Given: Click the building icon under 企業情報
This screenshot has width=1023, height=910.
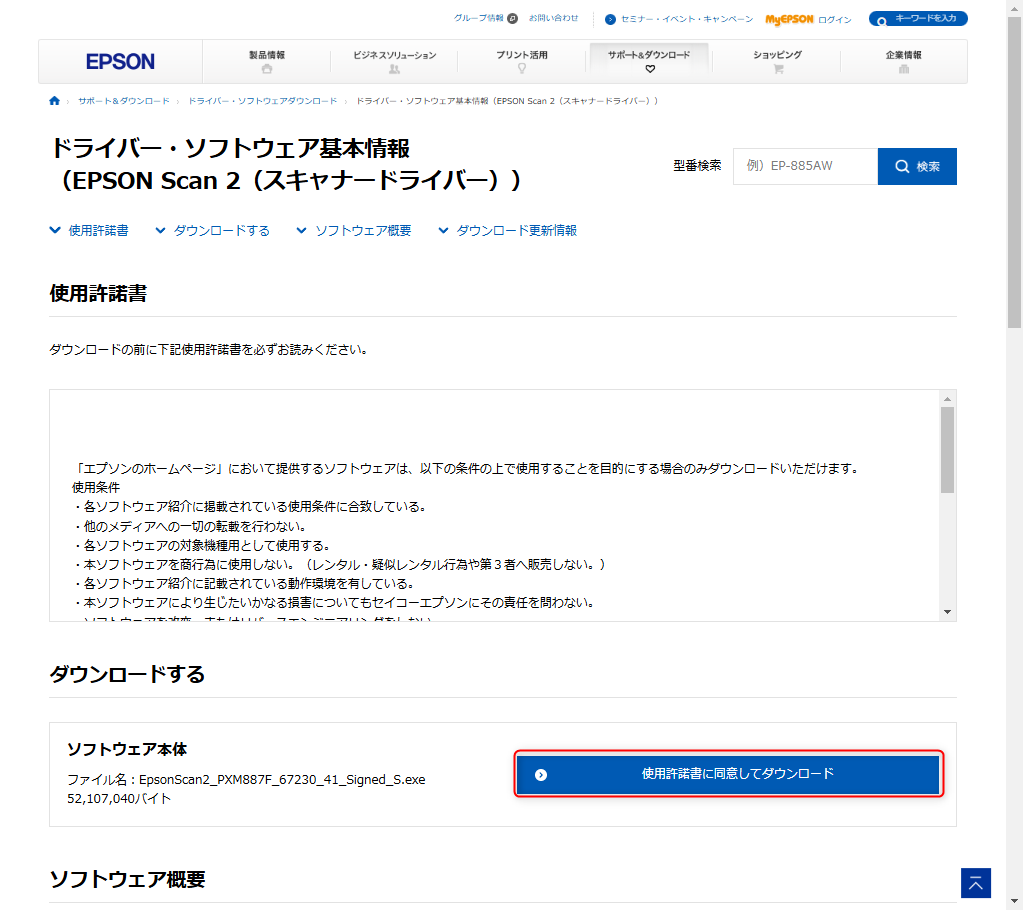Looking at the screenshot, I should 904,69.
